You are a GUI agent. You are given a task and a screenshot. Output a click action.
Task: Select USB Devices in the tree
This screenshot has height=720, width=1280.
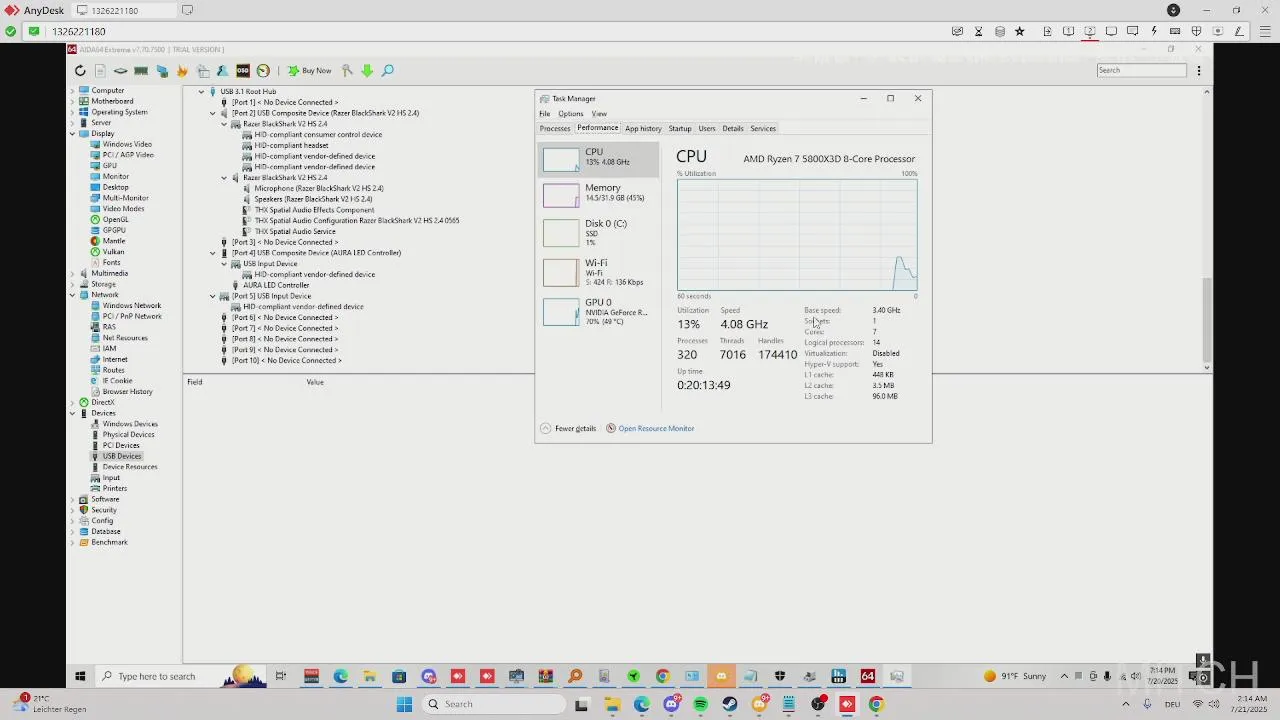tap(121, 456)
